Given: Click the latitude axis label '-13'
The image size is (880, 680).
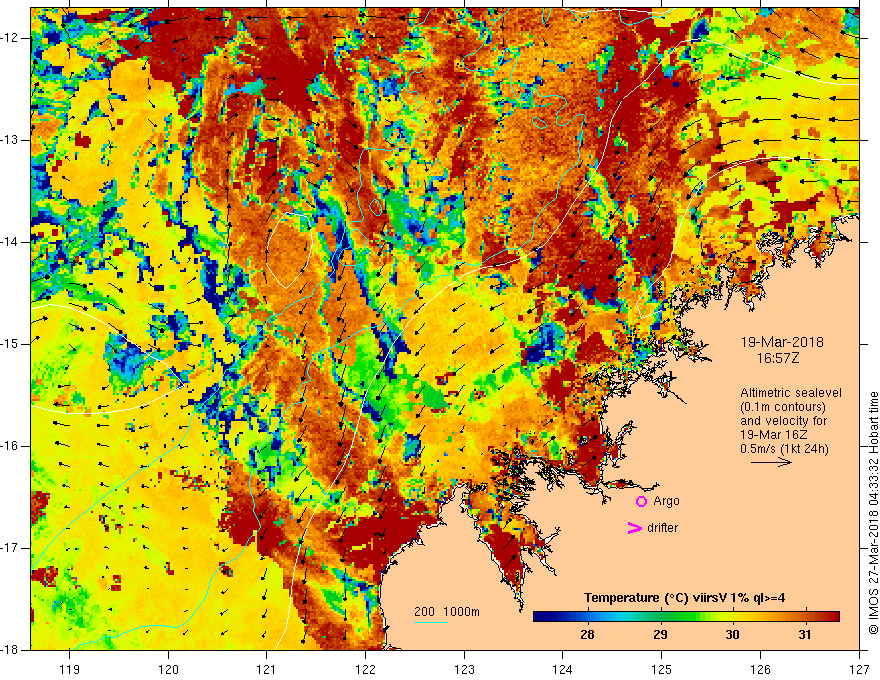Looking at the screenshot, I should point(11,140).
